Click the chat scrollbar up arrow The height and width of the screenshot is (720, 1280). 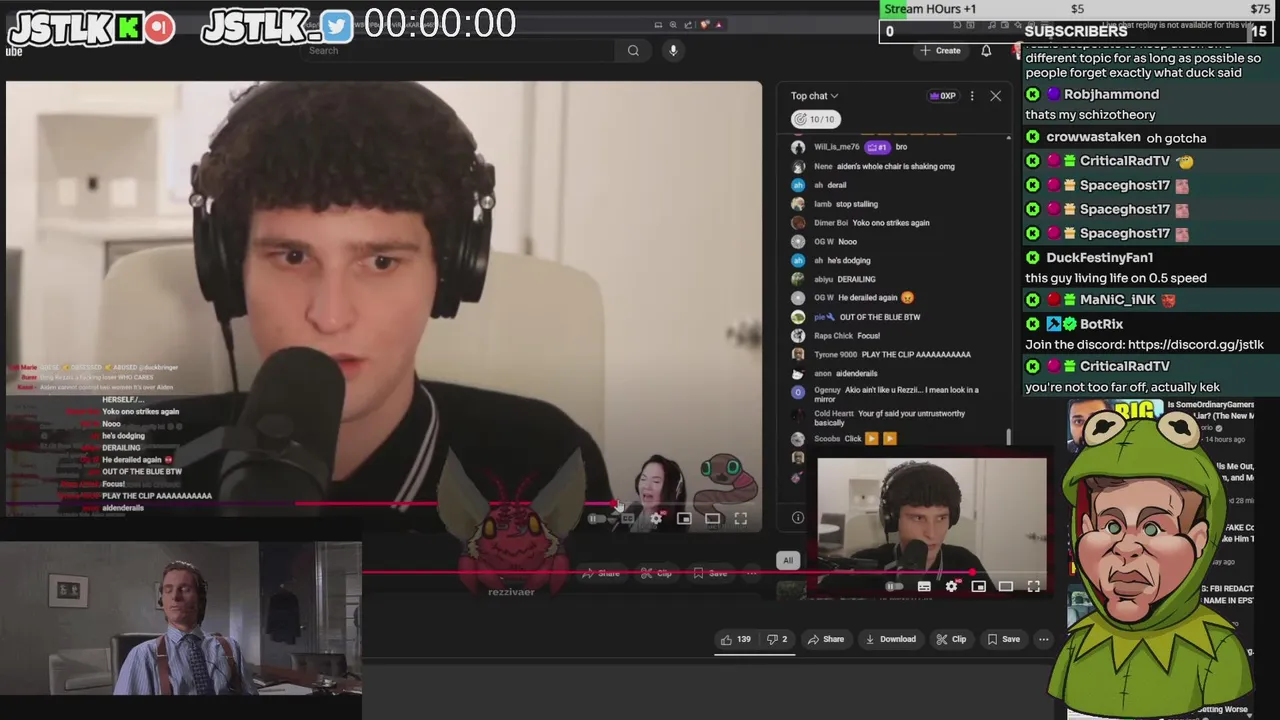[x=1008, y=138]
